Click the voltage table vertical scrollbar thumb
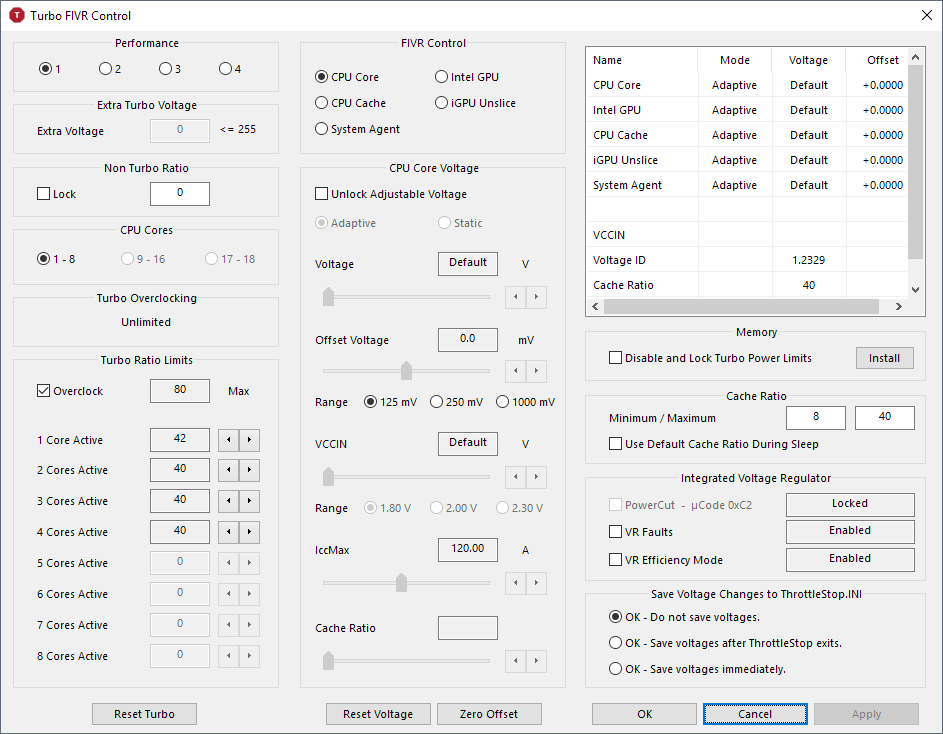This screenshot has width=943, height=734. [x=915, y=162]
